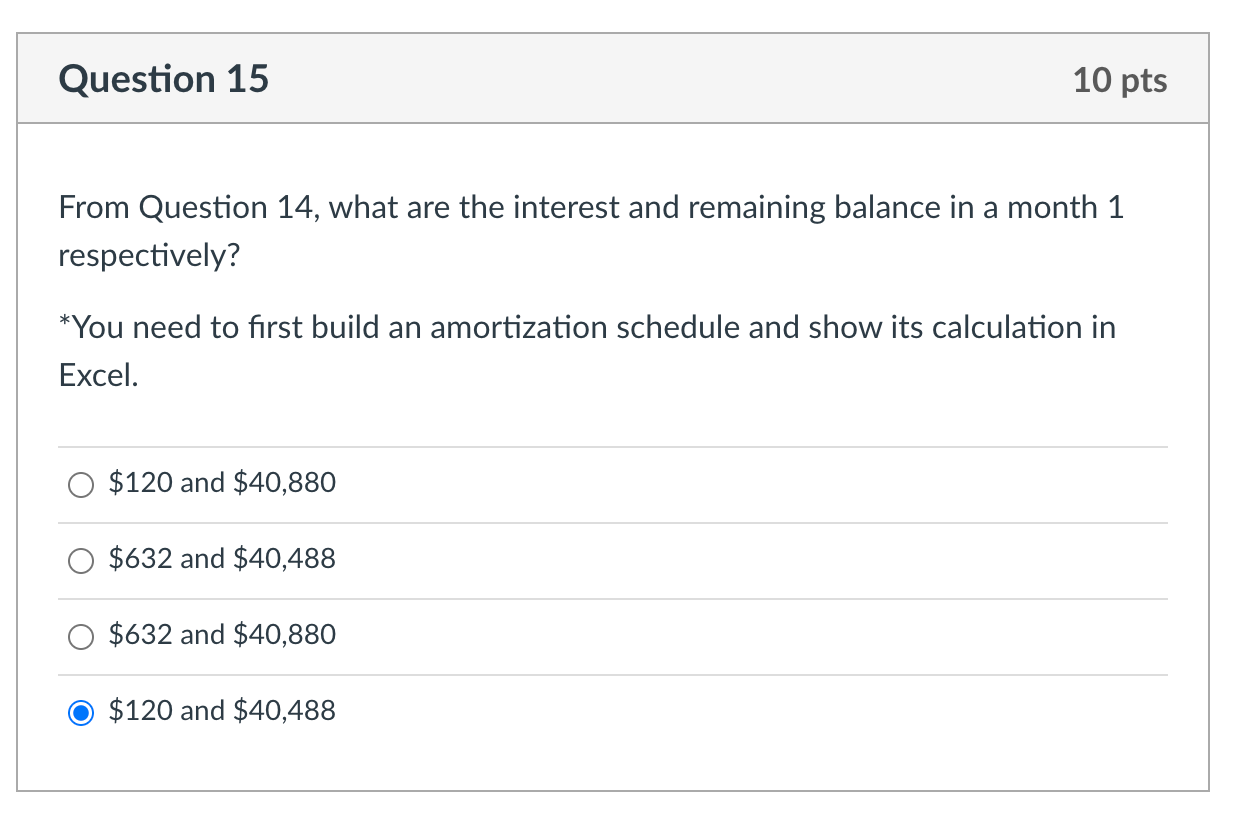The image size is (1238, 832).
Task: Click the answer text "$632 and $40,880"
Action: 222,635
